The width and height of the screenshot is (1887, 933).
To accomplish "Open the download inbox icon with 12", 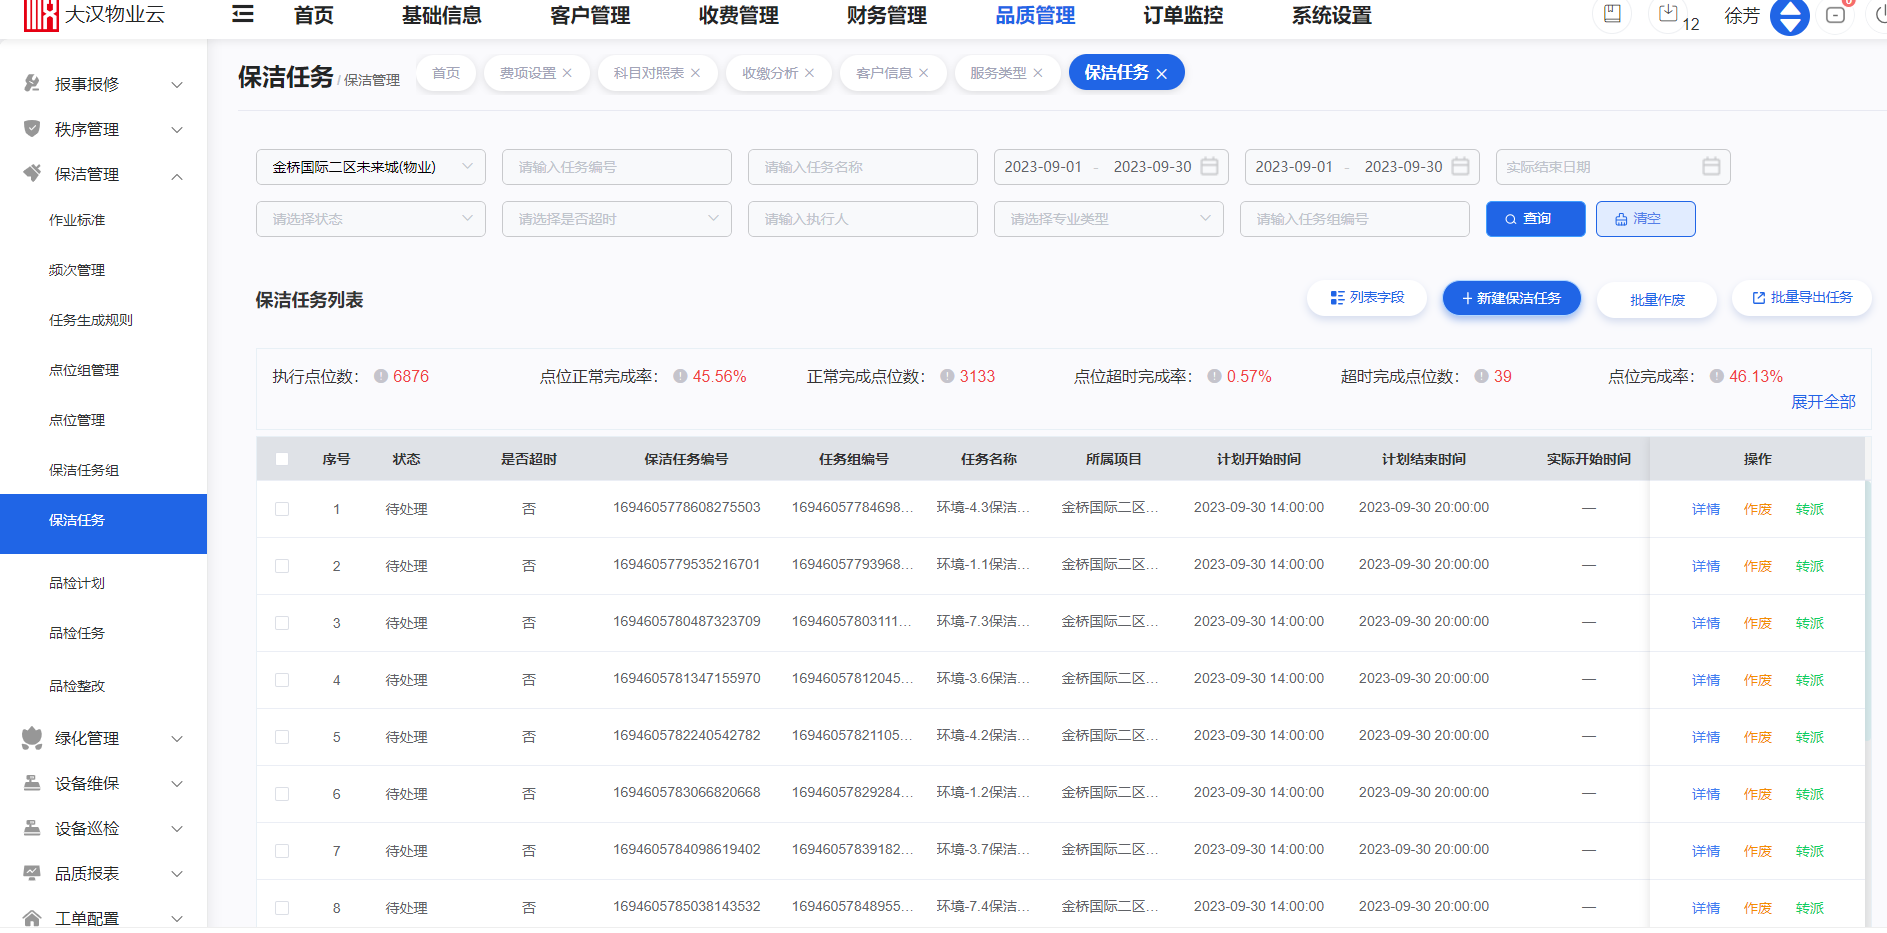I will [1668, 13].
